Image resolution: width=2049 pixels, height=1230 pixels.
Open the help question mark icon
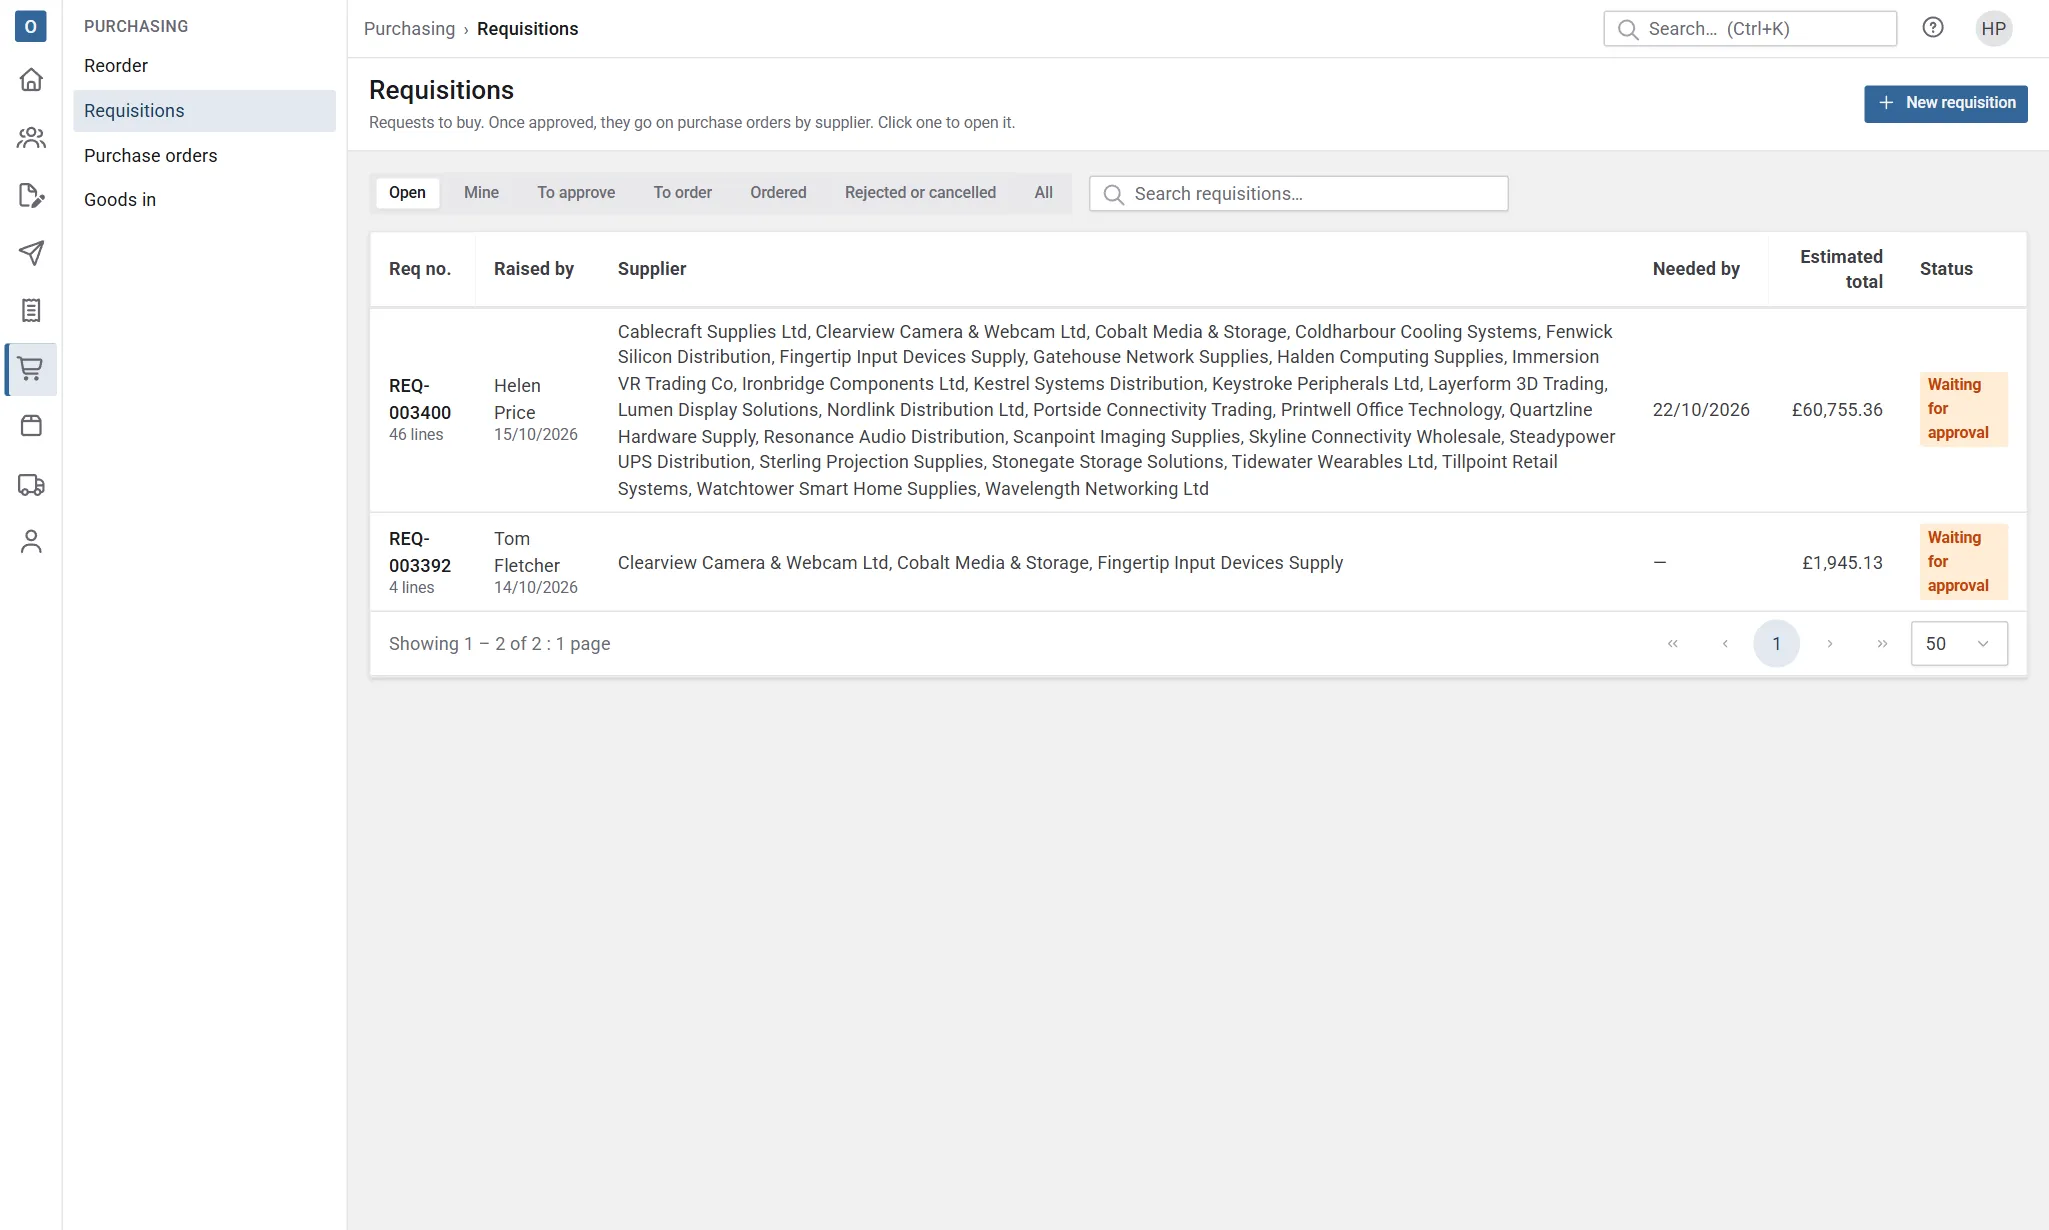click(x=1933, y=28)
